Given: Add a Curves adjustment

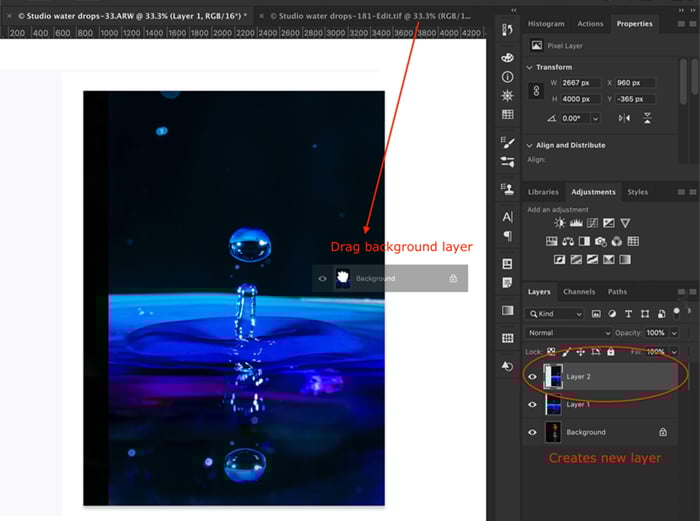Looking at the screenshot, I should pyautogui.click(x=592, y=223).
